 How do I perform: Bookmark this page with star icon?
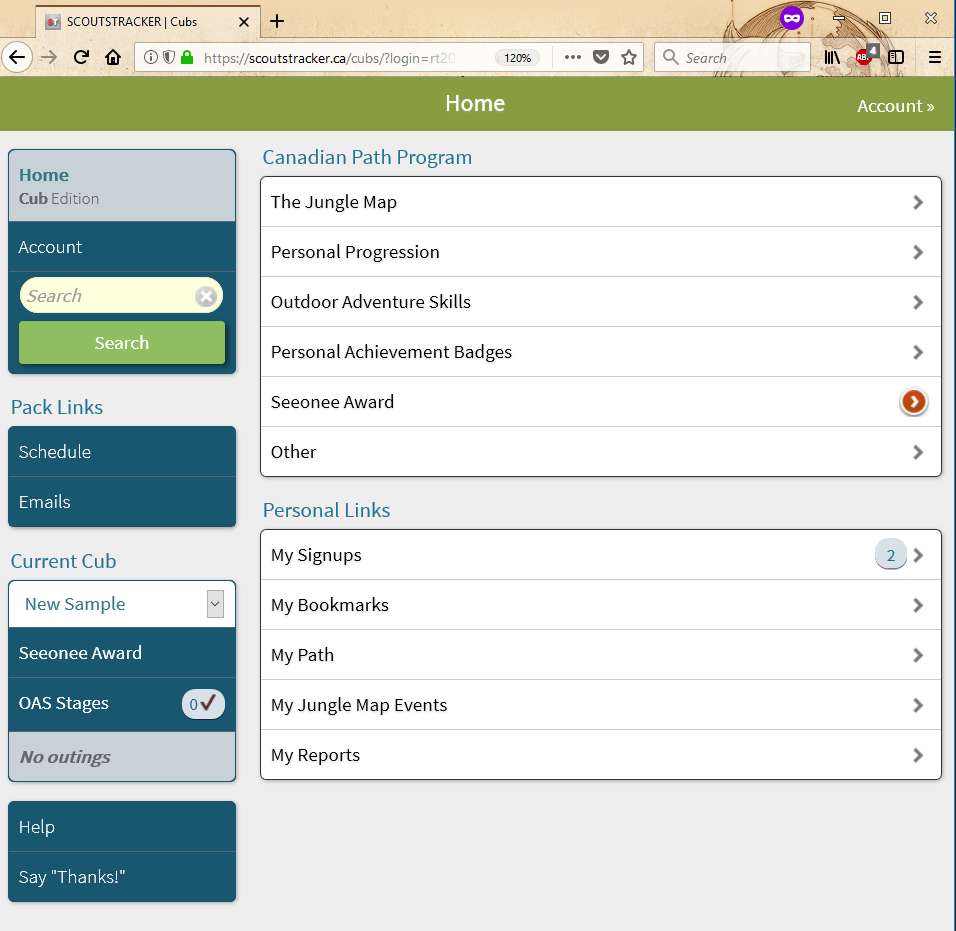pyautogui.click(x=629, y=58)
